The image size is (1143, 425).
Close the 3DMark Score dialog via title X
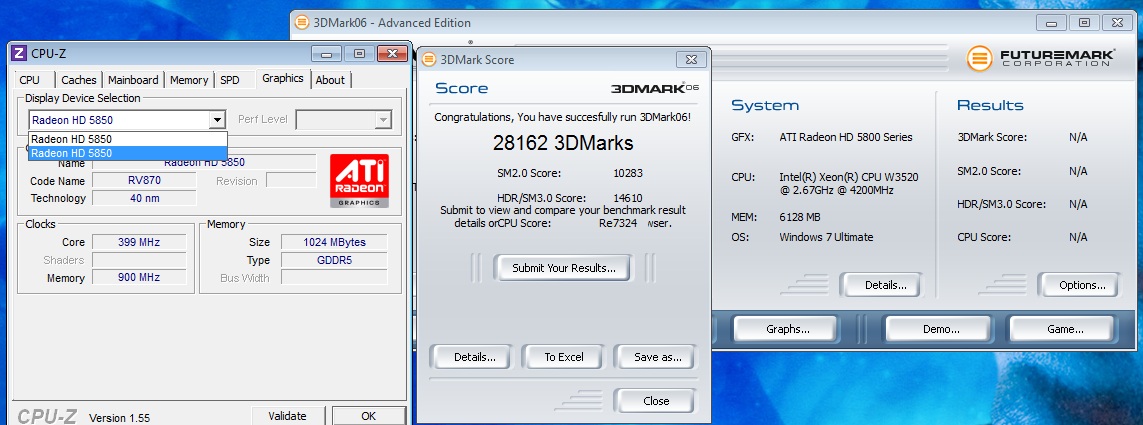[x=690, y=60]
